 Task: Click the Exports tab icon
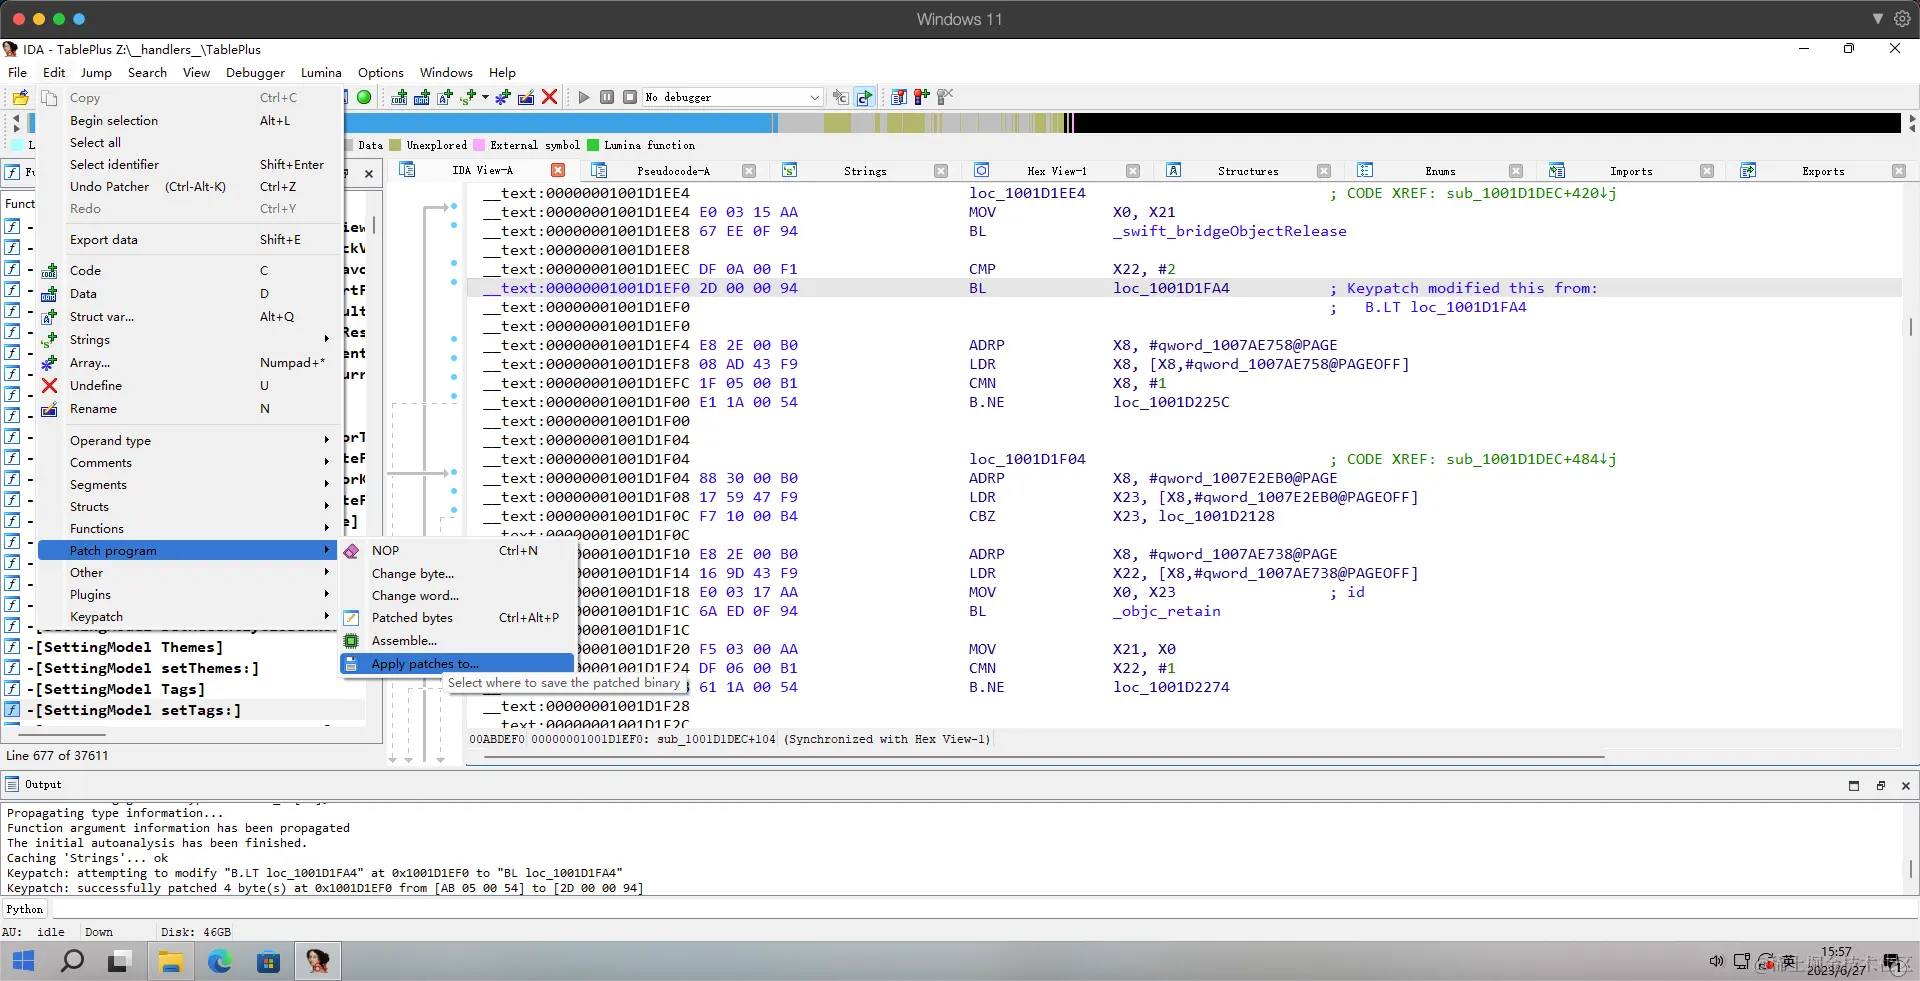(x=1748, y=170)
